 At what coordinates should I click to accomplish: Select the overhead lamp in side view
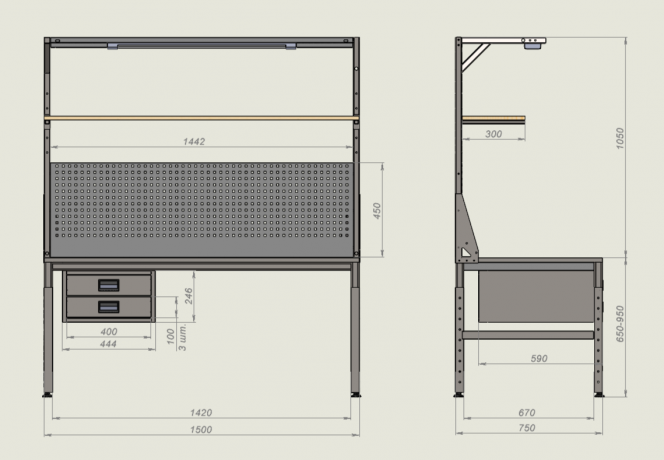(x=534, y=43)
